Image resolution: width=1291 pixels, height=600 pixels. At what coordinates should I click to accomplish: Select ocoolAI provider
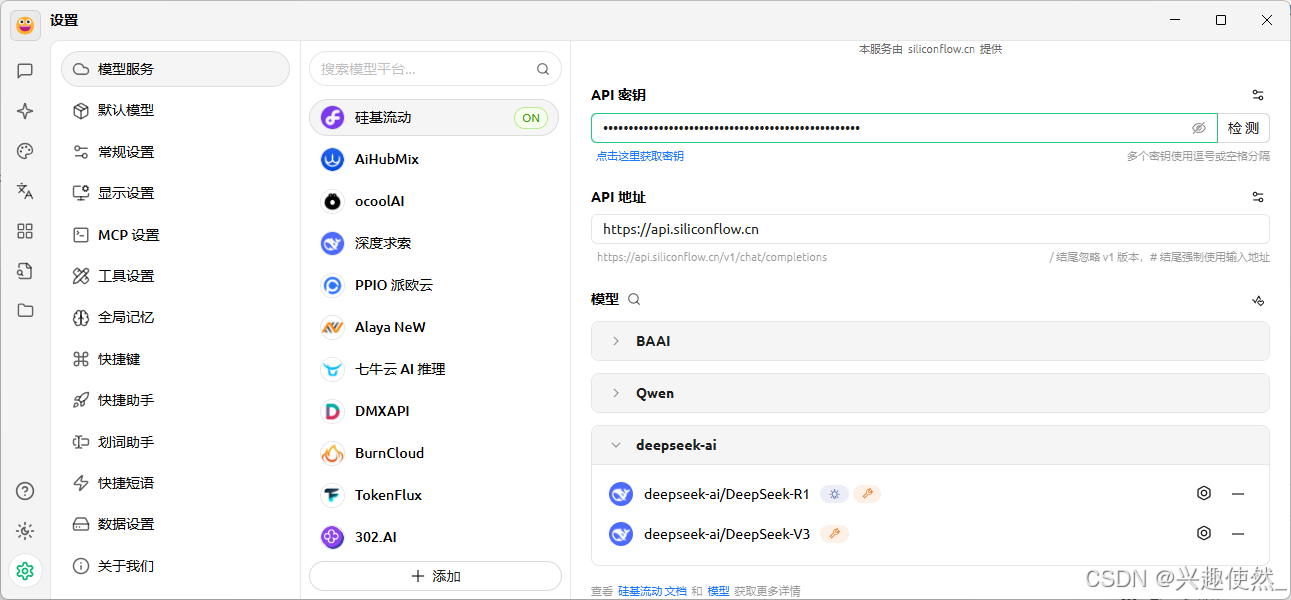click(434, 201)
